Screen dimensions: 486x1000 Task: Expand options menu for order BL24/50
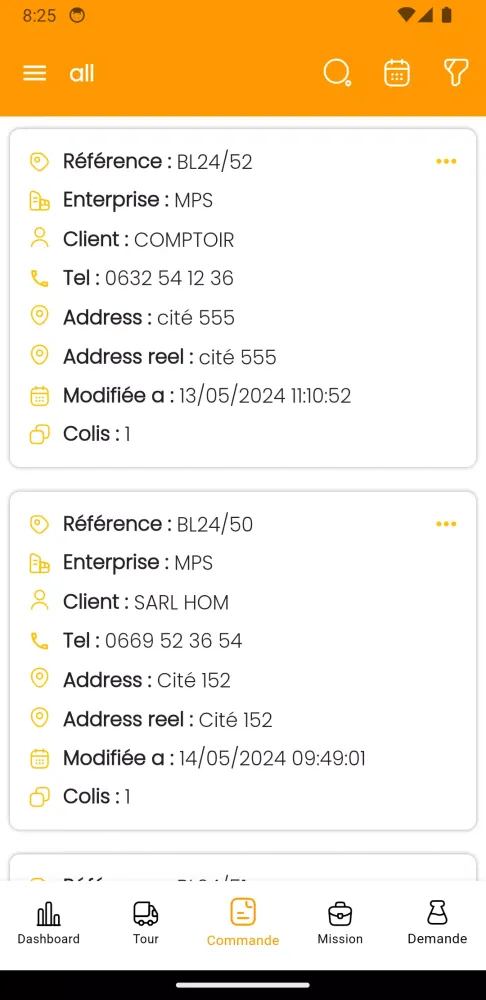click(x=446, y=524)
